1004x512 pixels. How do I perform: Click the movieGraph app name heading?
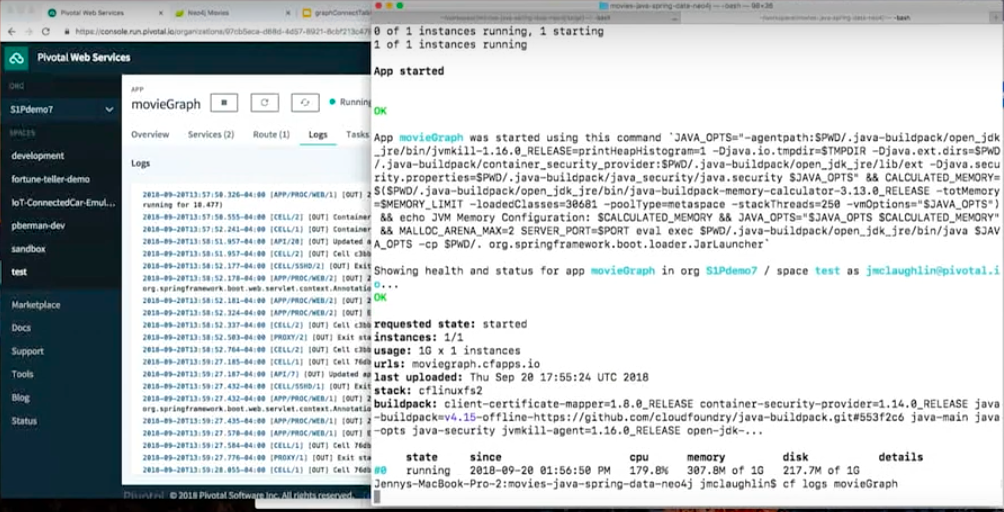[166, 104]
